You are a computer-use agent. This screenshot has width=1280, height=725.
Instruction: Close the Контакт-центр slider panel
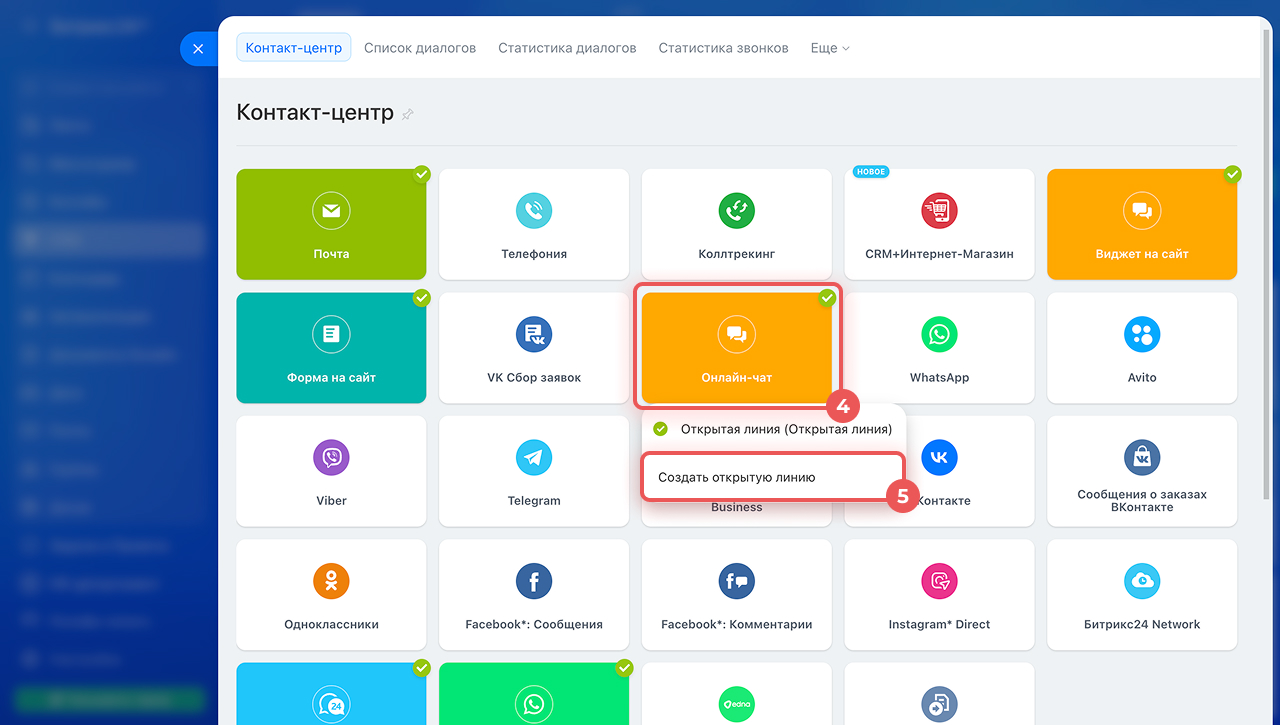click(198, 48)
